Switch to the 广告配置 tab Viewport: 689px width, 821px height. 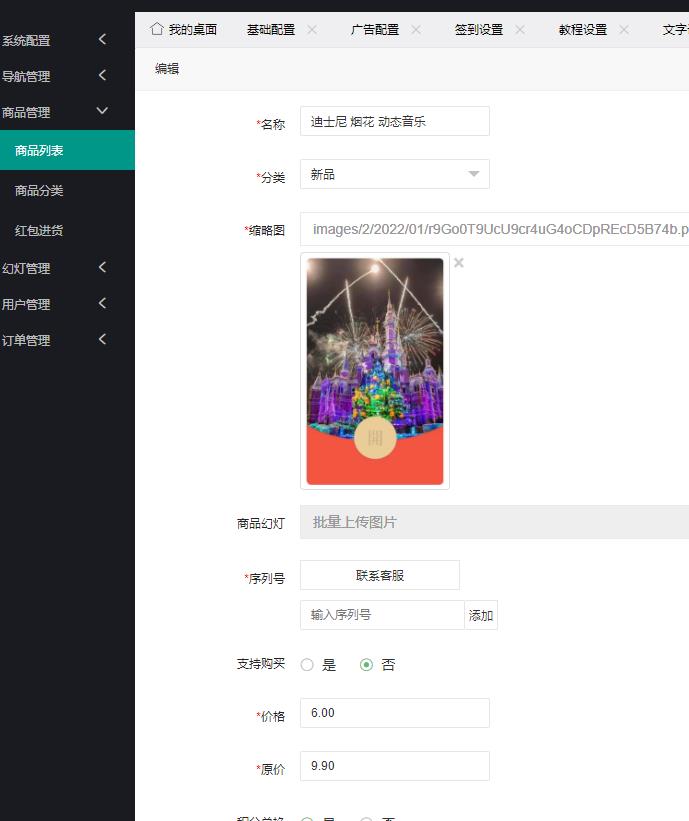pos(375,30)
